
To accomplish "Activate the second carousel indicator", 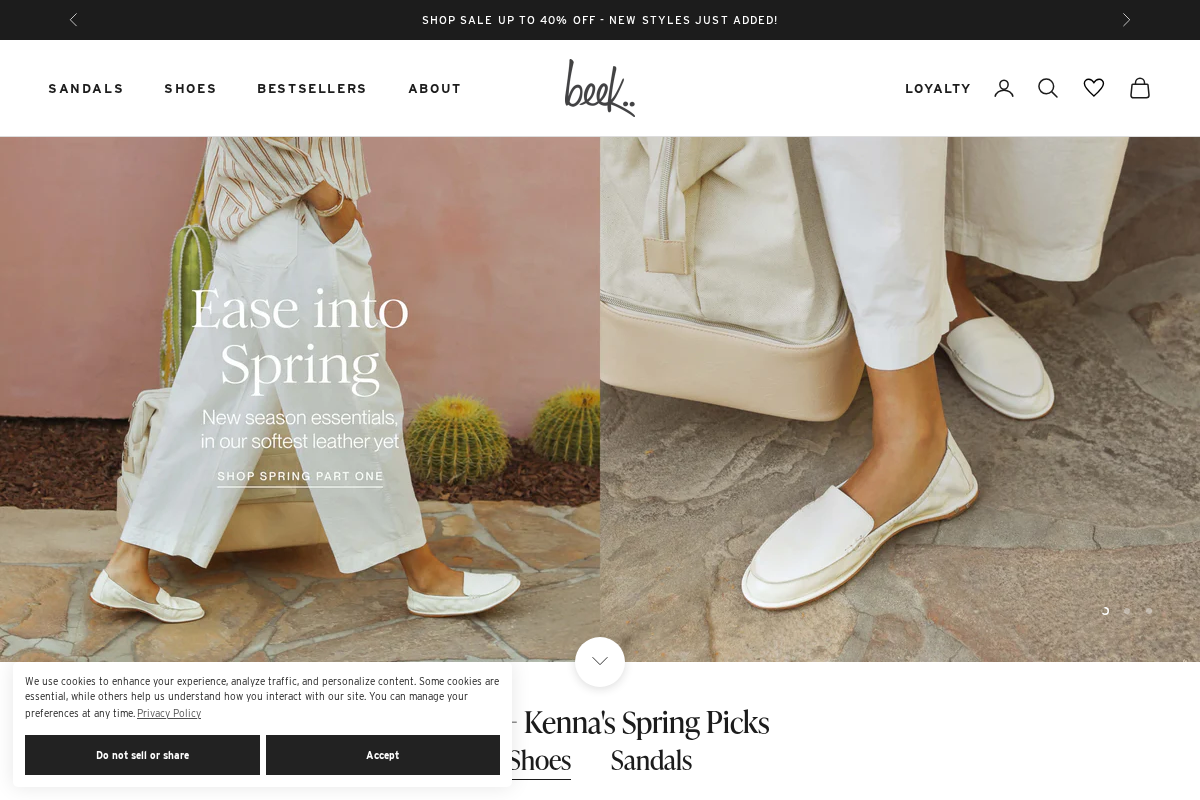I will pyautogui.click(x=1126, y=611).
